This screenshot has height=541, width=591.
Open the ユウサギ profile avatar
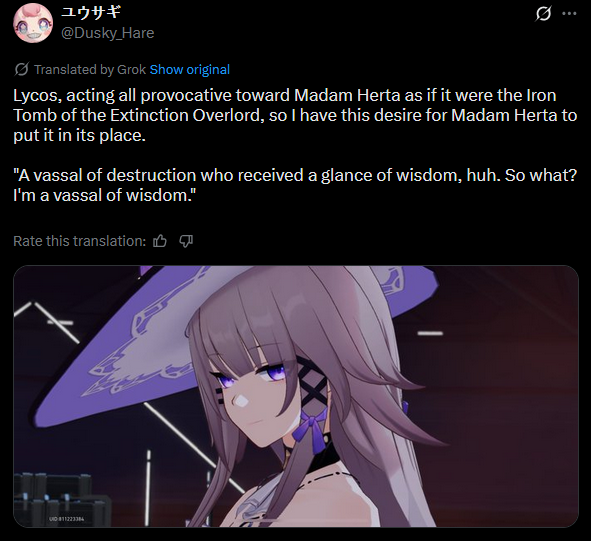[x=33, y=23]
